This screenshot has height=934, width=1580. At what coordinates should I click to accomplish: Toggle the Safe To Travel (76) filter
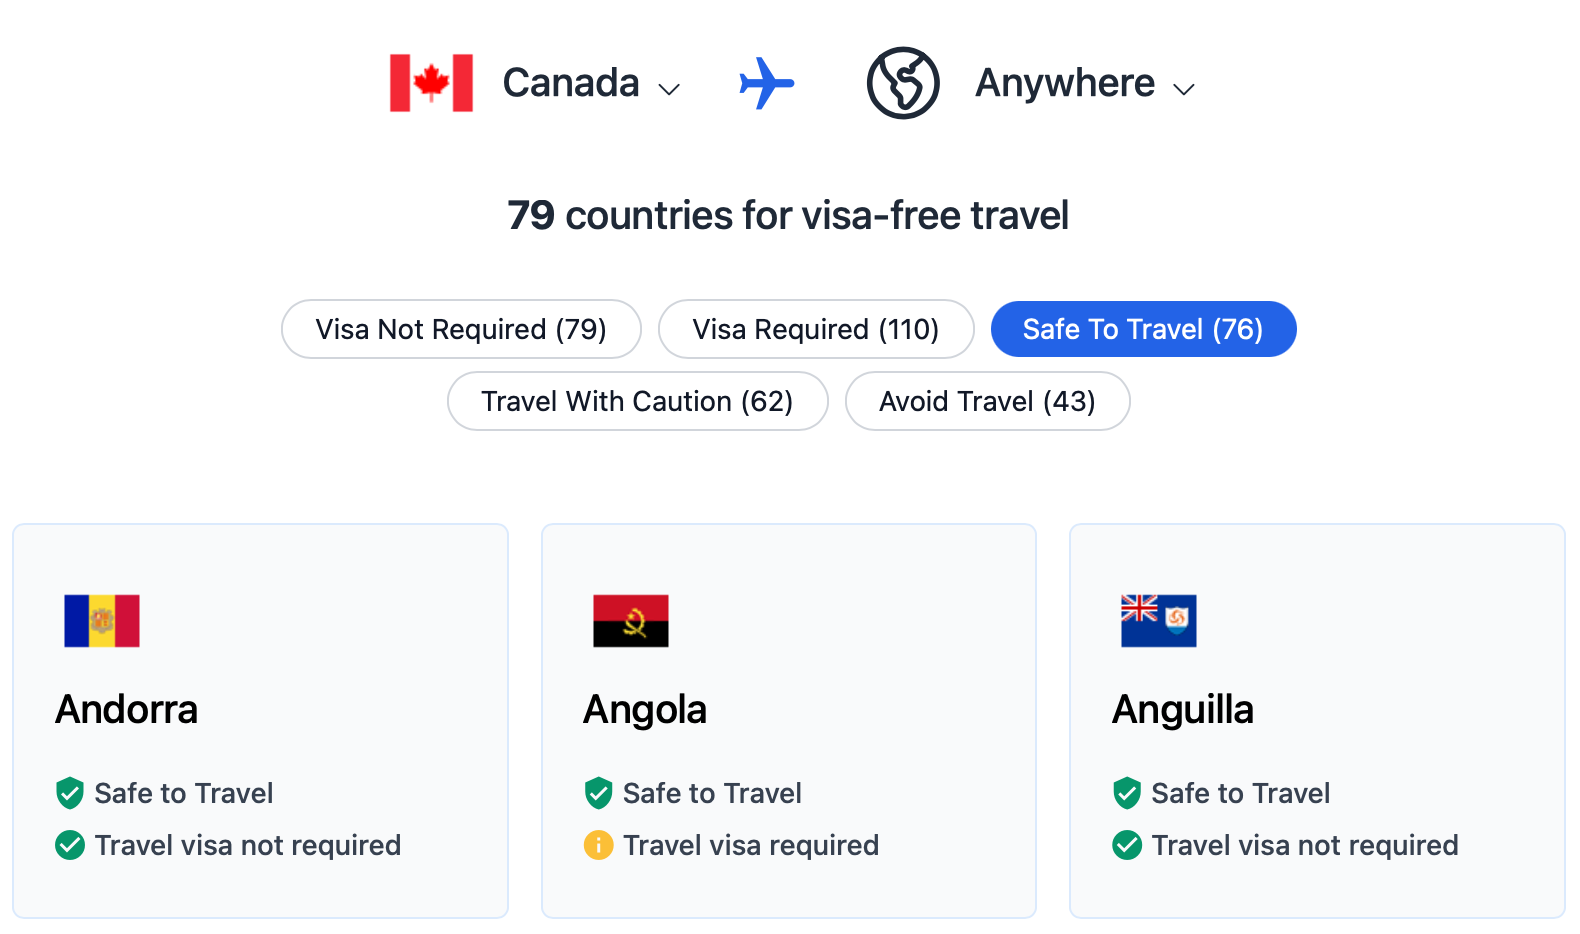pos(1143,329)
